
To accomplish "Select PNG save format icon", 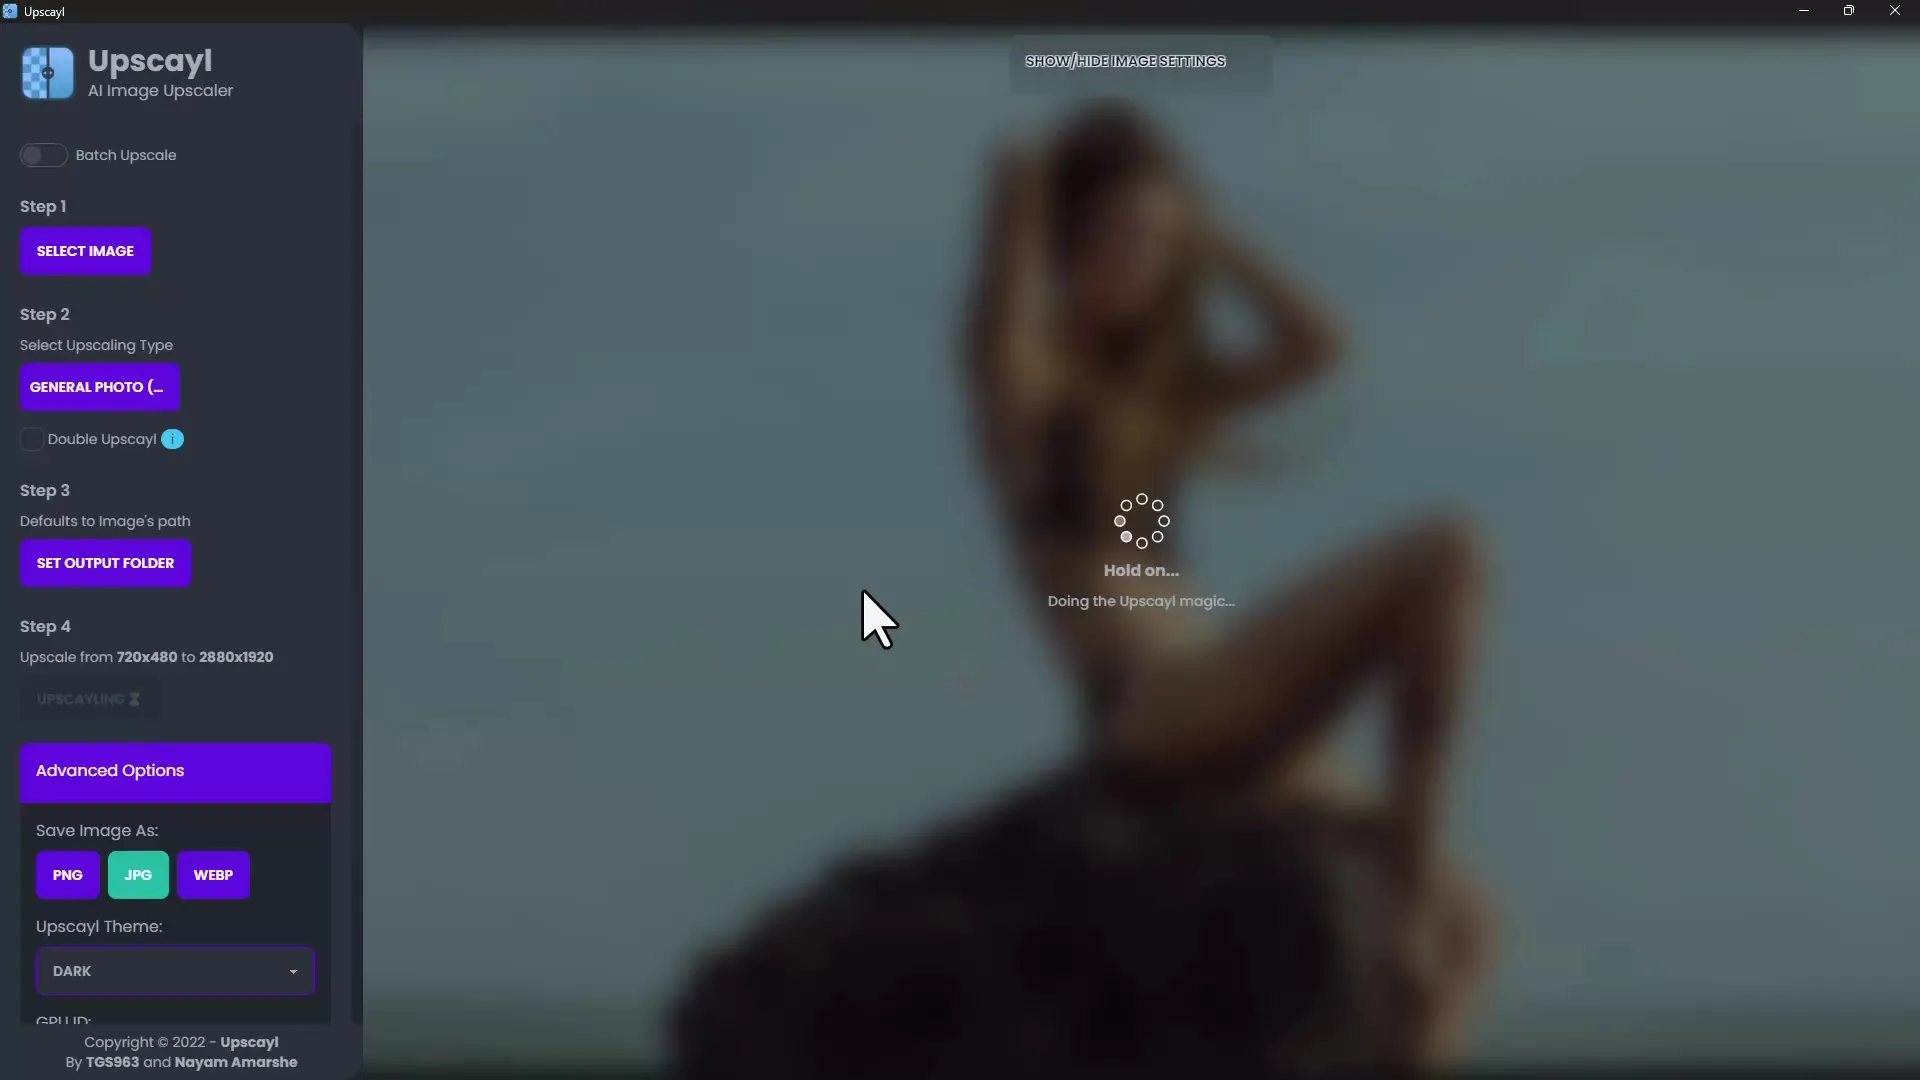I will pyautogui.click(x=66, y=876).
